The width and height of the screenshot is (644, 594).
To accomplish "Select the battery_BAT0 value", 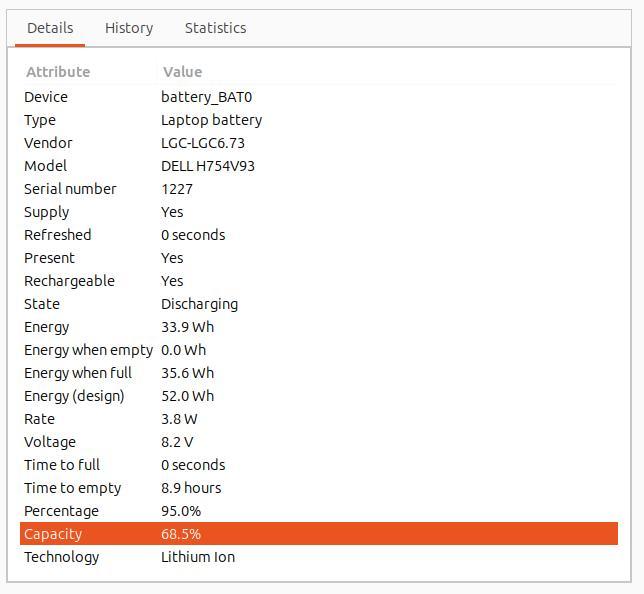I will coord(206,97).
